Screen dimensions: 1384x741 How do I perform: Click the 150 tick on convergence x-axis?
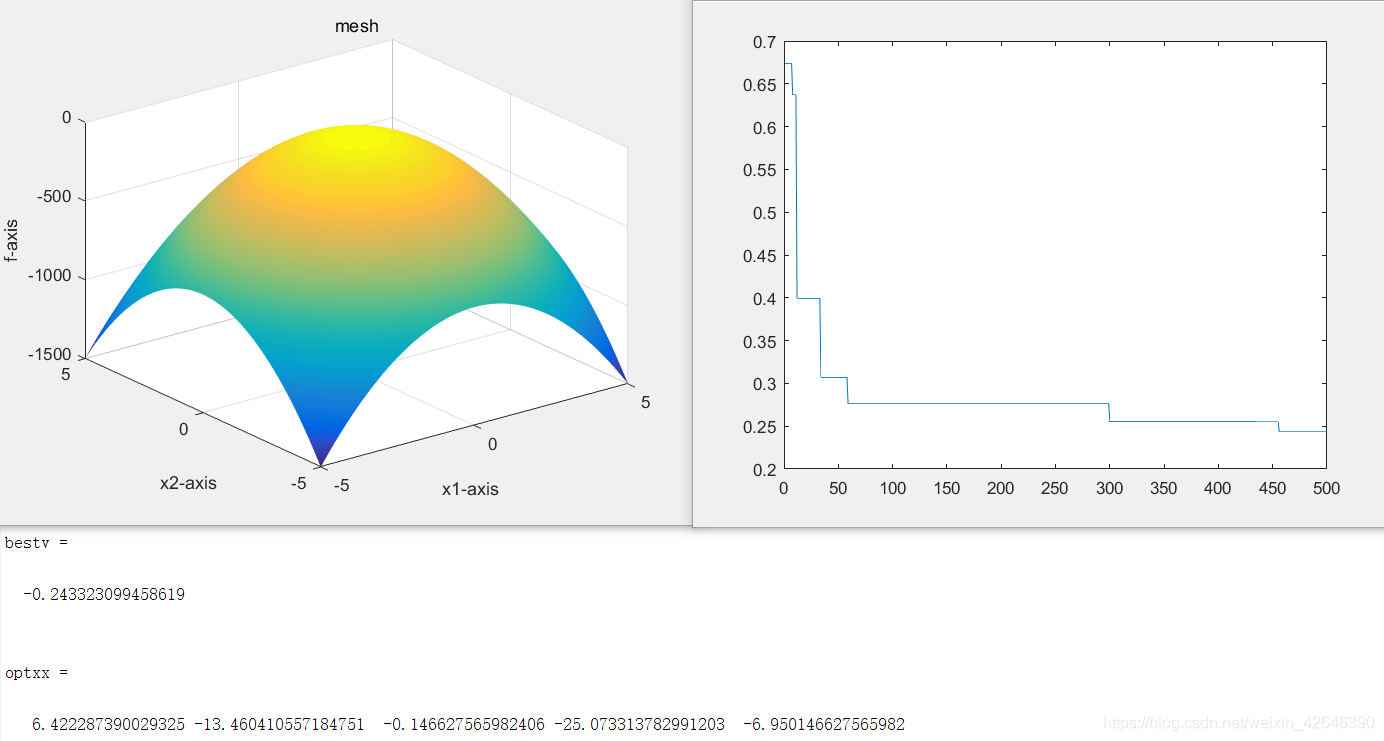[946, 488]
